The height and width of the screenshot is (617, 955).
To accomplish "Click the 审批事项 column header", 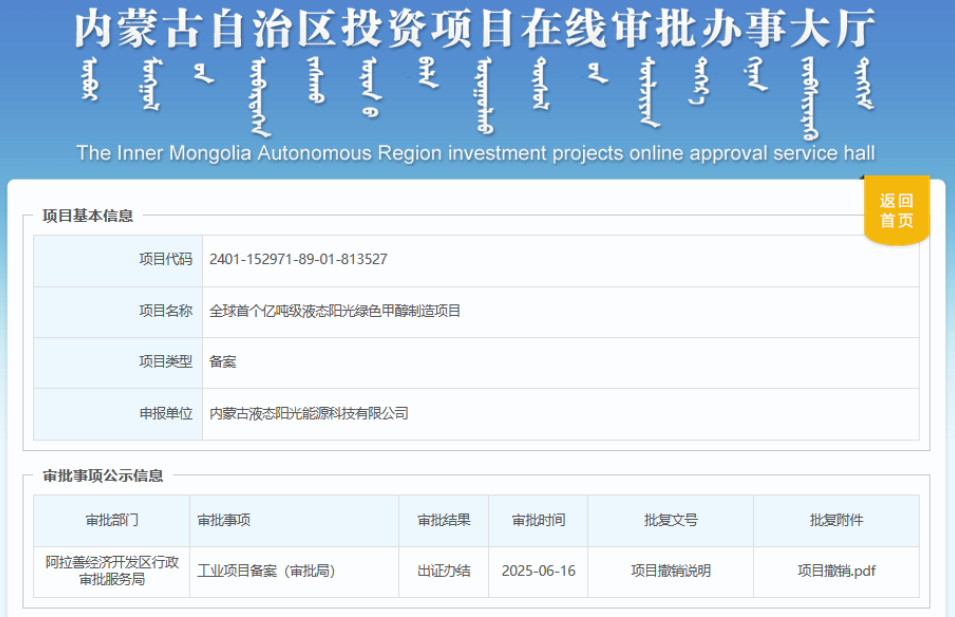I will tap(224, 520).
